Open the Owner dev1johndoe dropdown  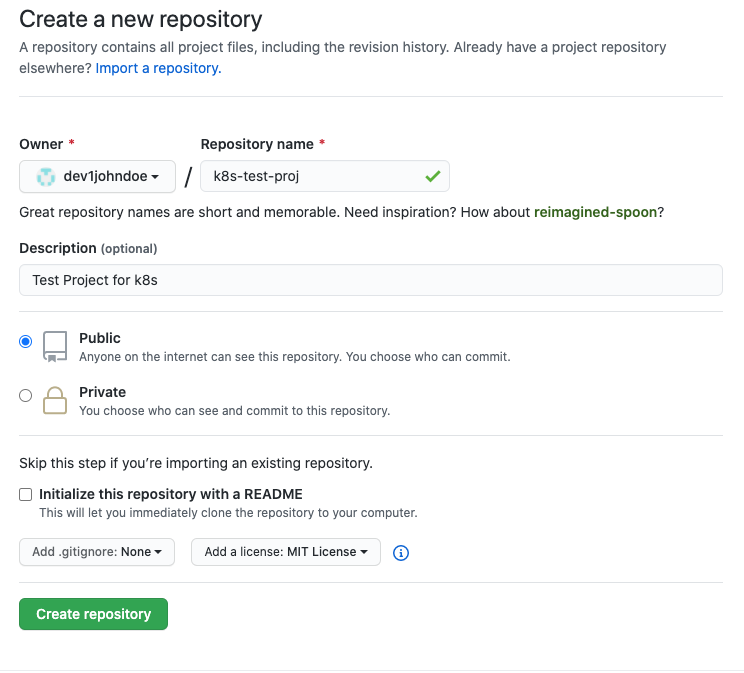click(97, 177)
